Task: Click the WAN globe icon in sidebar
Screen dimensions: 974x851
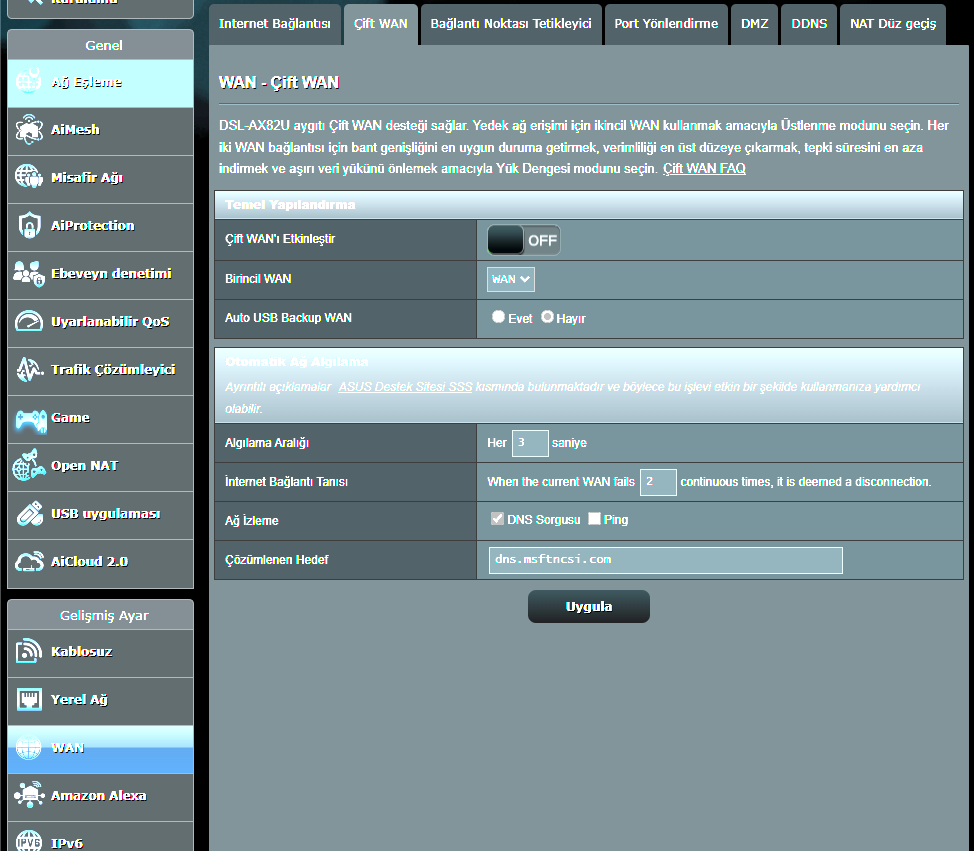Action: click(29, 747)
